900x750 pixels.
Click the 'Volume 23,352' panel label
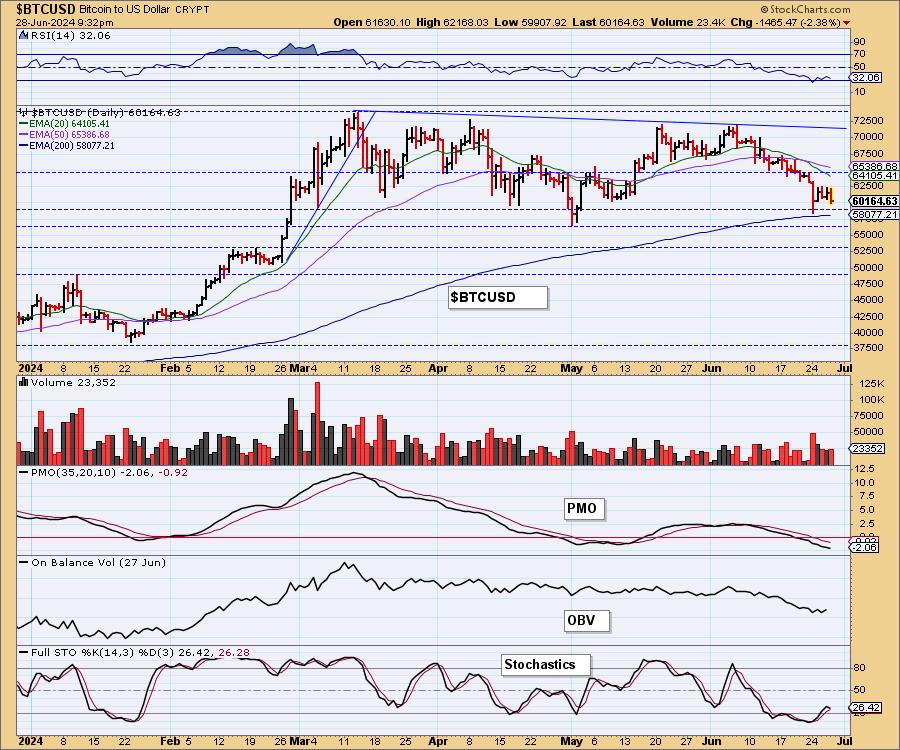67,383
